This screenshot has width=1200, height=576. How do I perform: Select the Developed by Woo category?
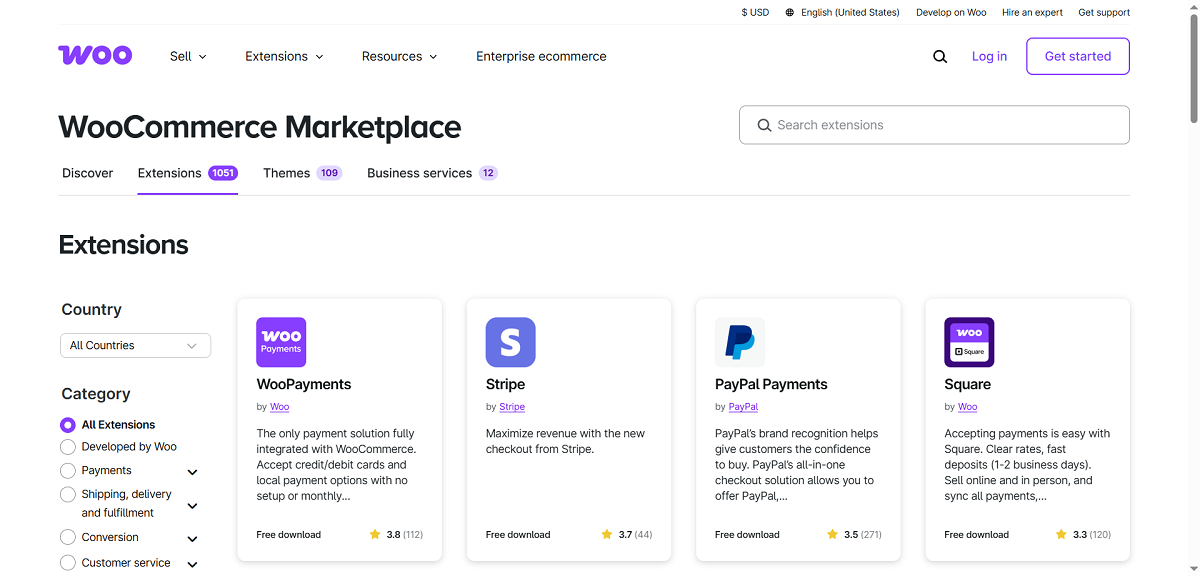68,447
